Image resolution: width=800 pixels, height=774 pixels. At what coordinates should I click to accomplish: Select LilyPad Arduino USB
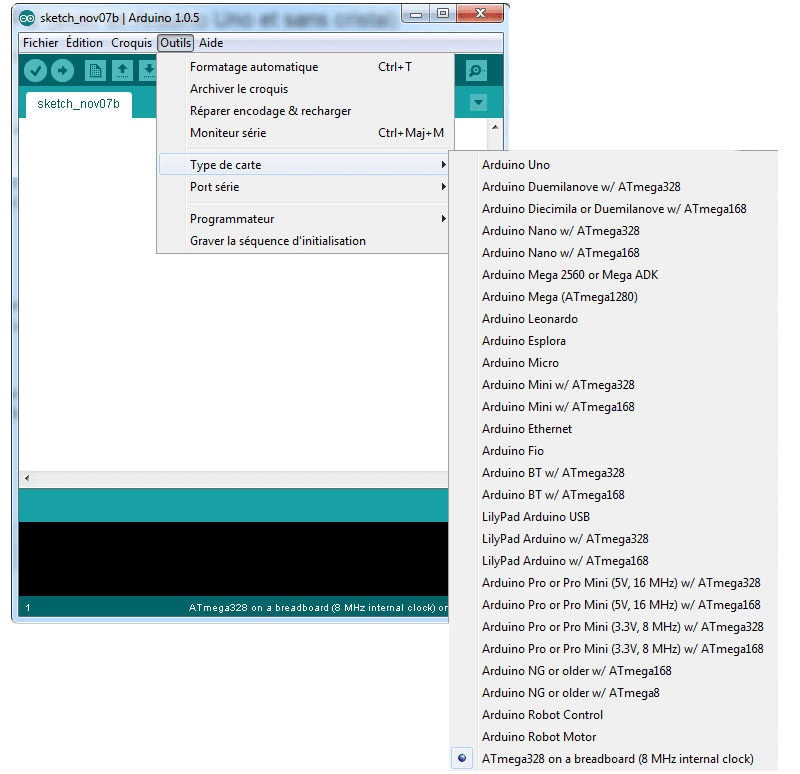pos(614,517)
